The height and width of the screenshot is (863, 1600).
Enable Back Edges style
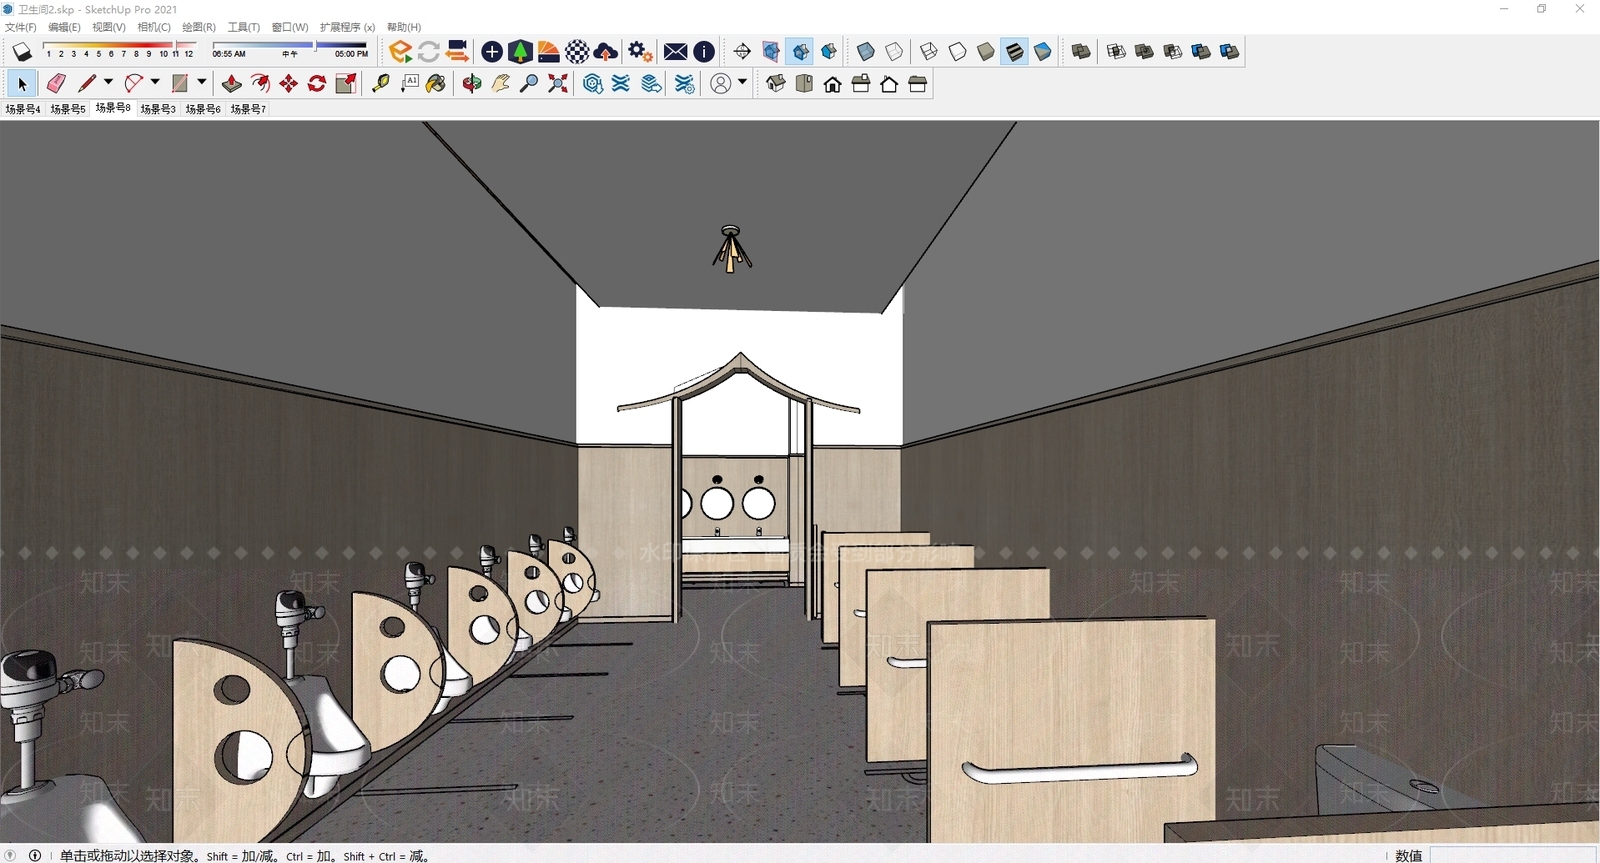[x=894, y=51]
